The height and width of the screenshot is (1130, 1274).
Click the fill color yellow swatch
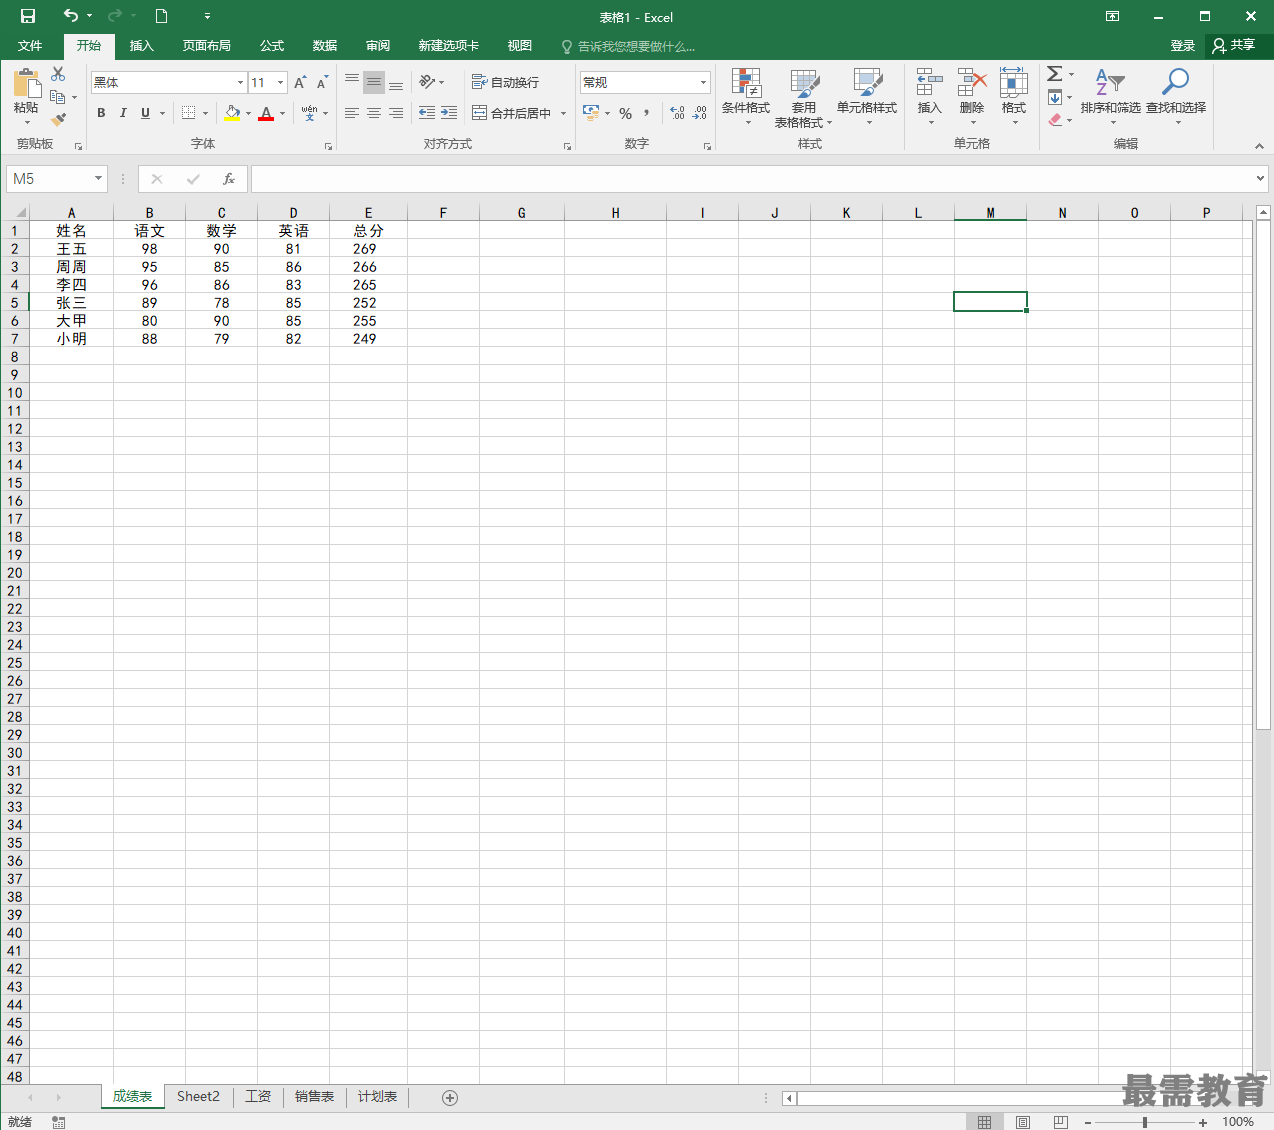click(x=232, y=113)
